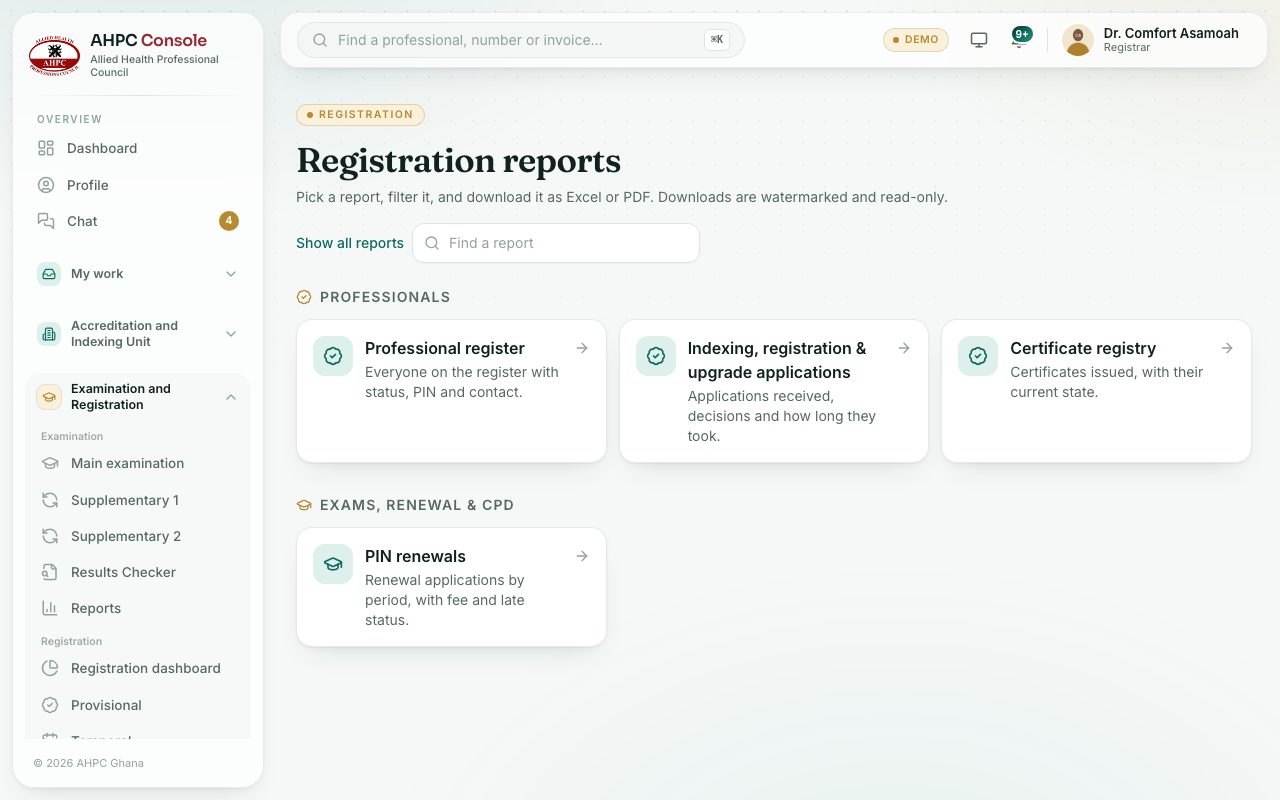Click the Certificate registry badge icon
The height and width of the screenshot is (800, 1280).
click(978, 356)
